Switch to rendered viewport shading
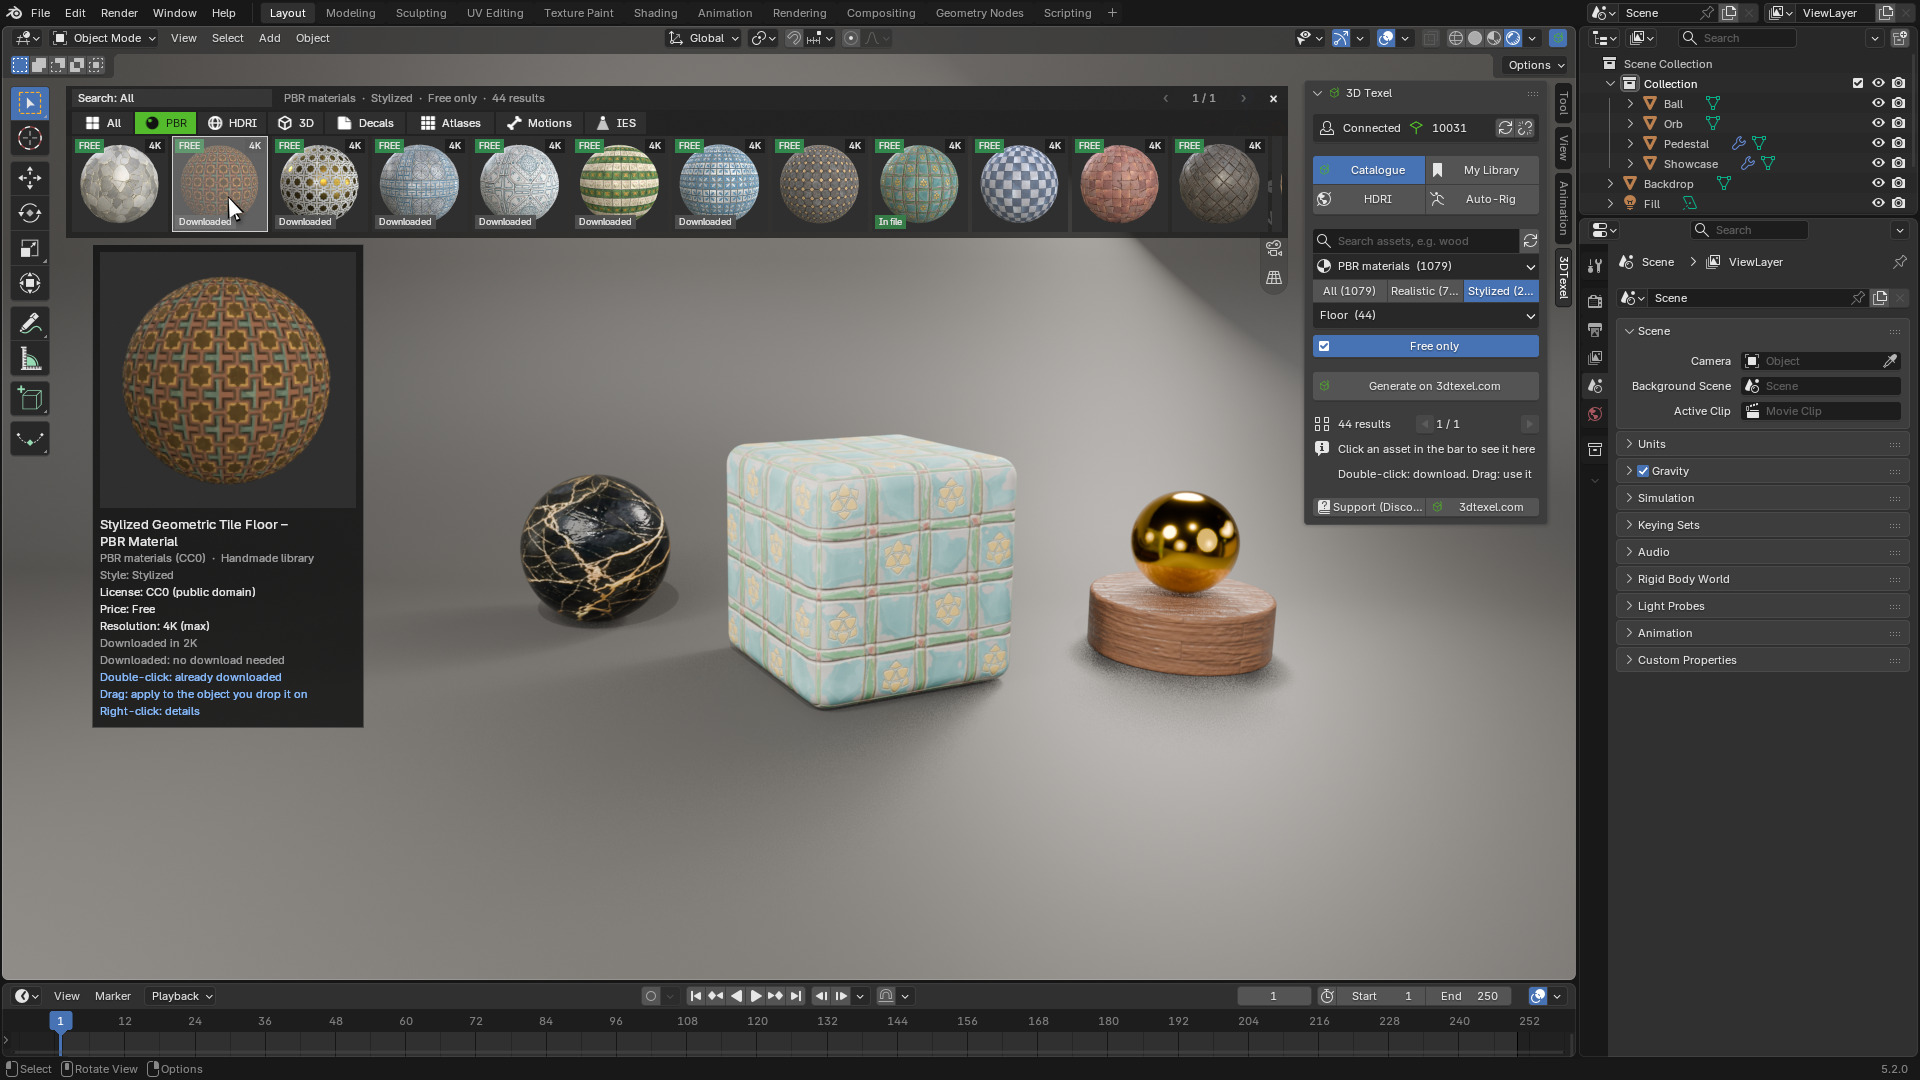This screenshot has width=1920, height=1080. click(1513, 38)
